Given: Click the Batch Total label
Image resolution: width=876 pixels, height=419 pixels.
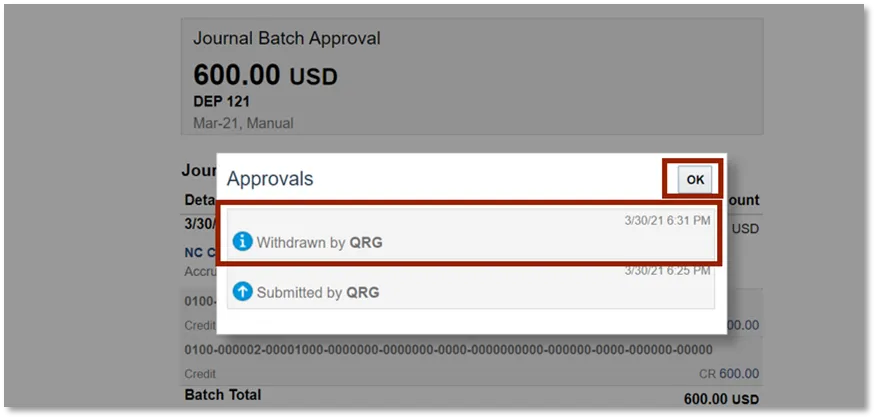Looking at the screenshot, I should pos(223,395).
